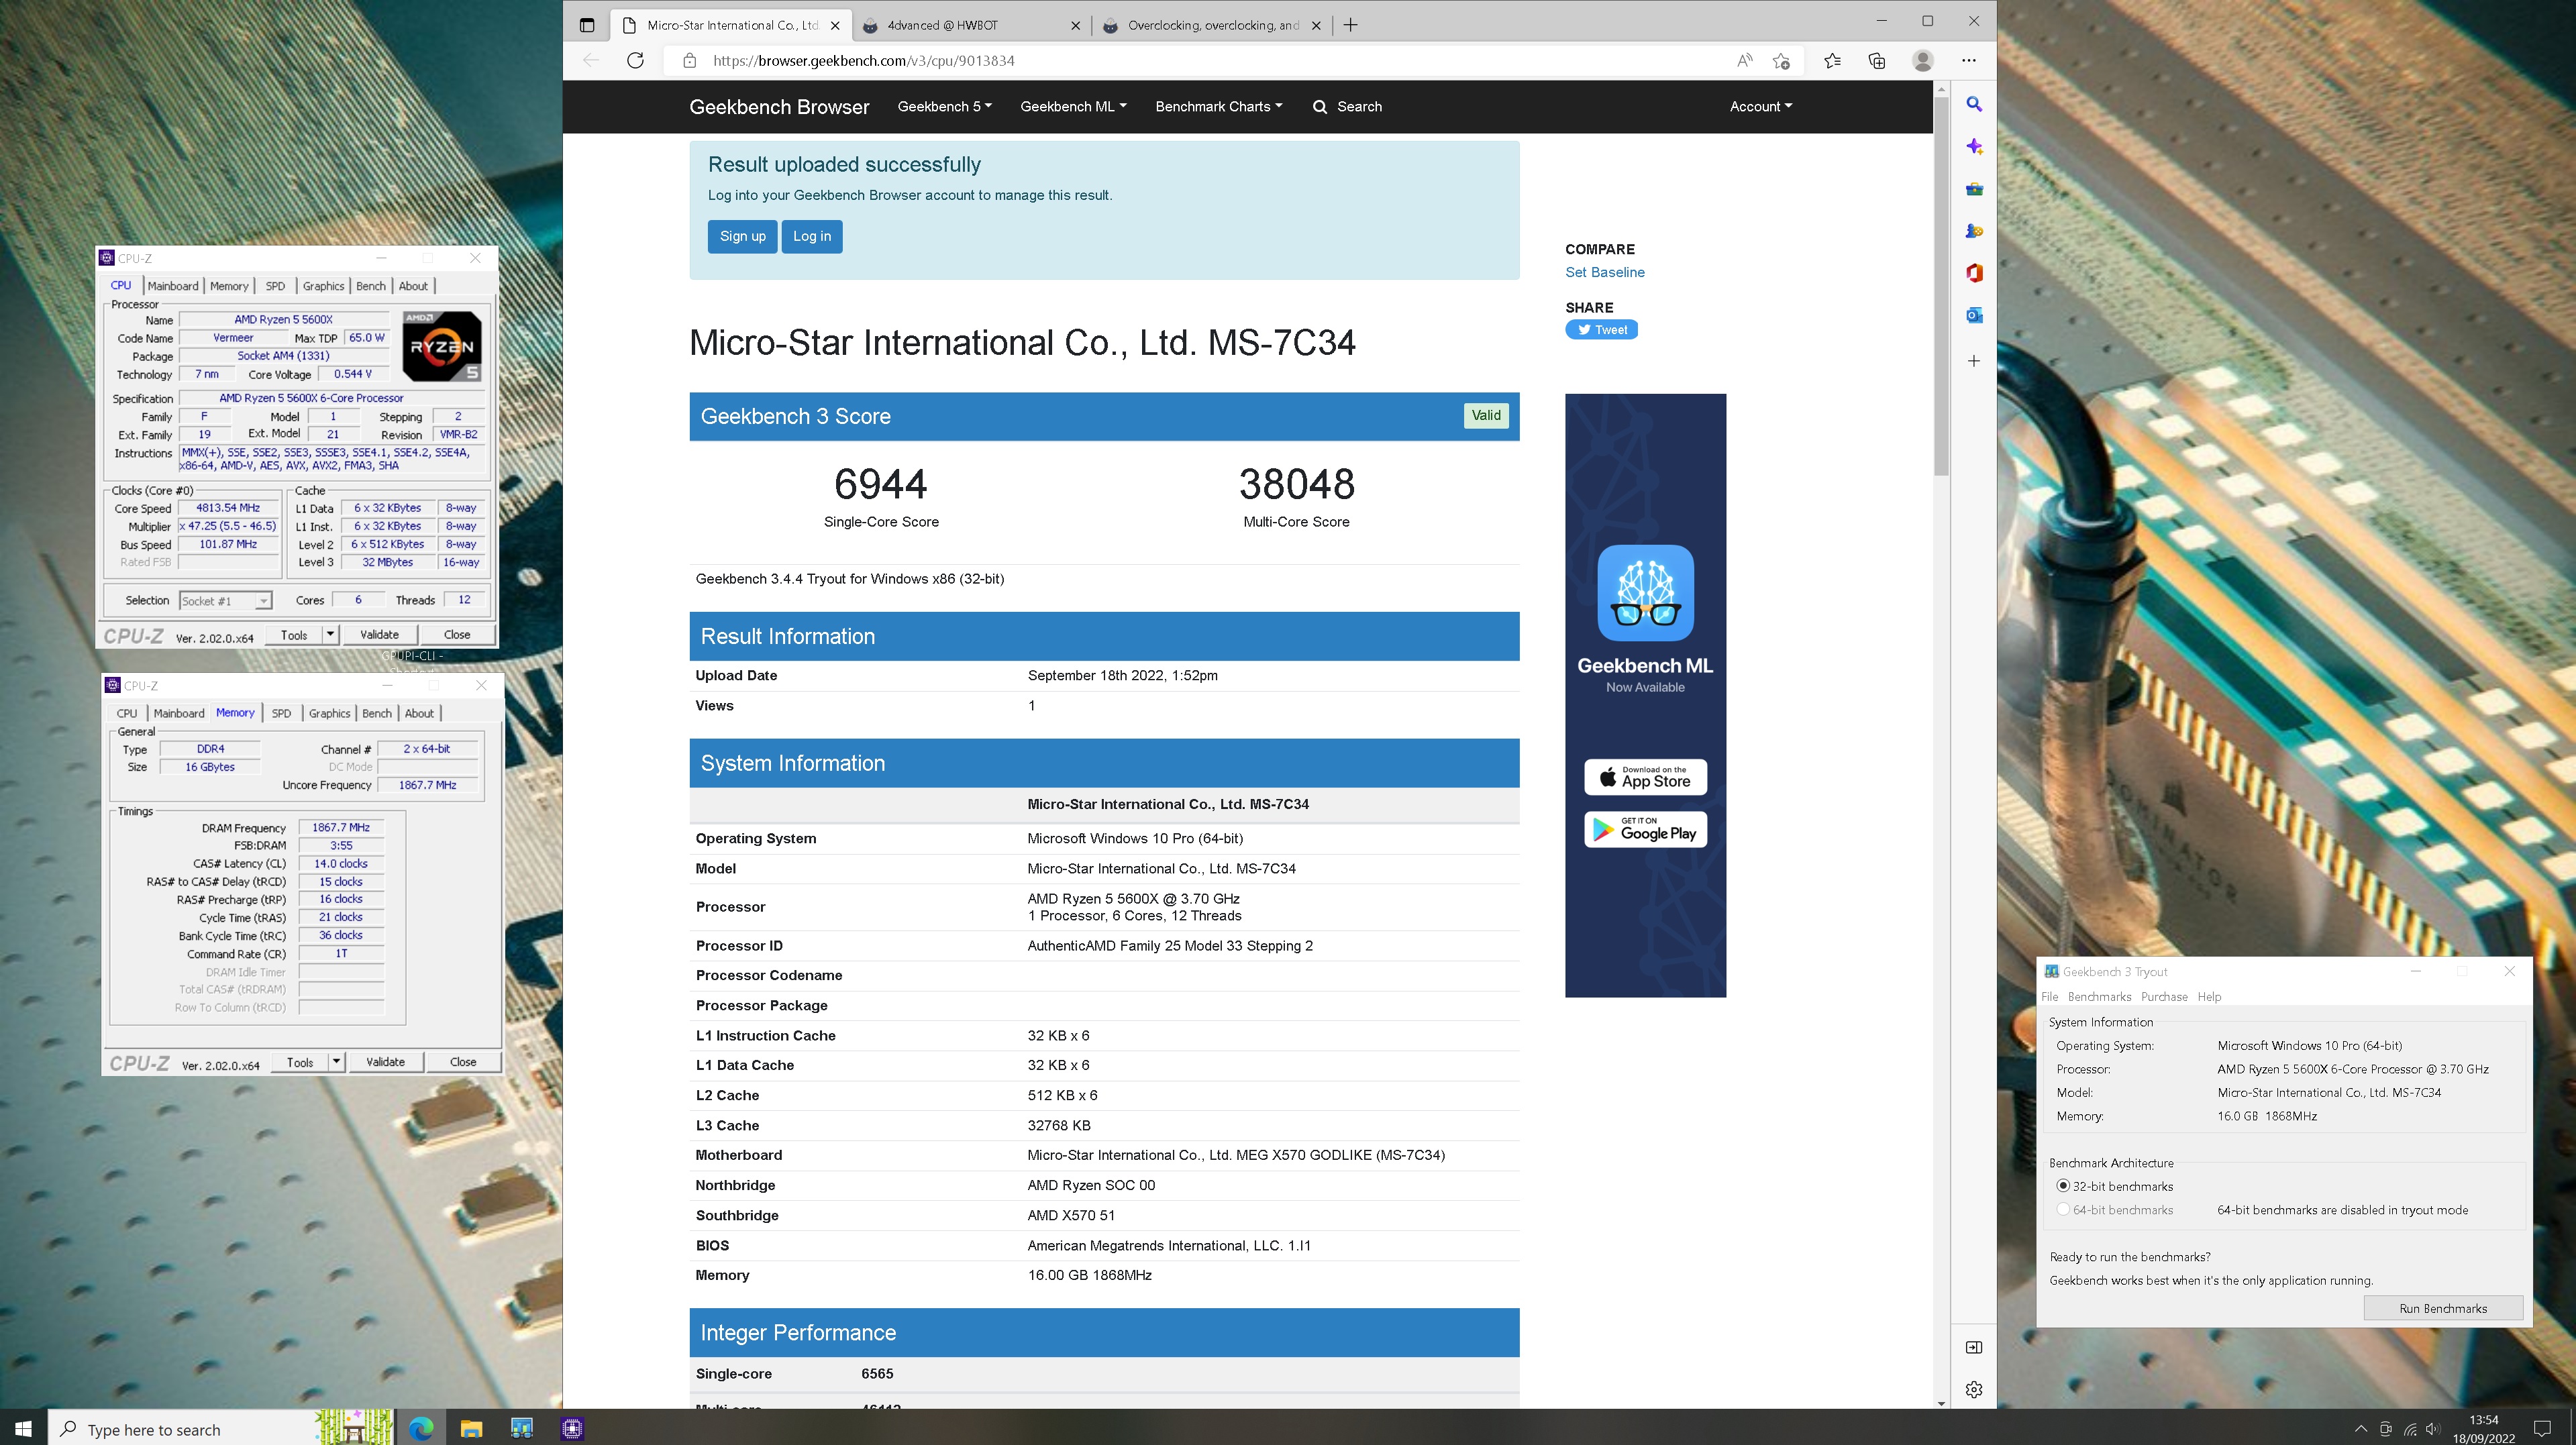Screen dimensions: 2576x1445
Task: Click the Read aloud icon in address bar
Action: [1744, 61]
